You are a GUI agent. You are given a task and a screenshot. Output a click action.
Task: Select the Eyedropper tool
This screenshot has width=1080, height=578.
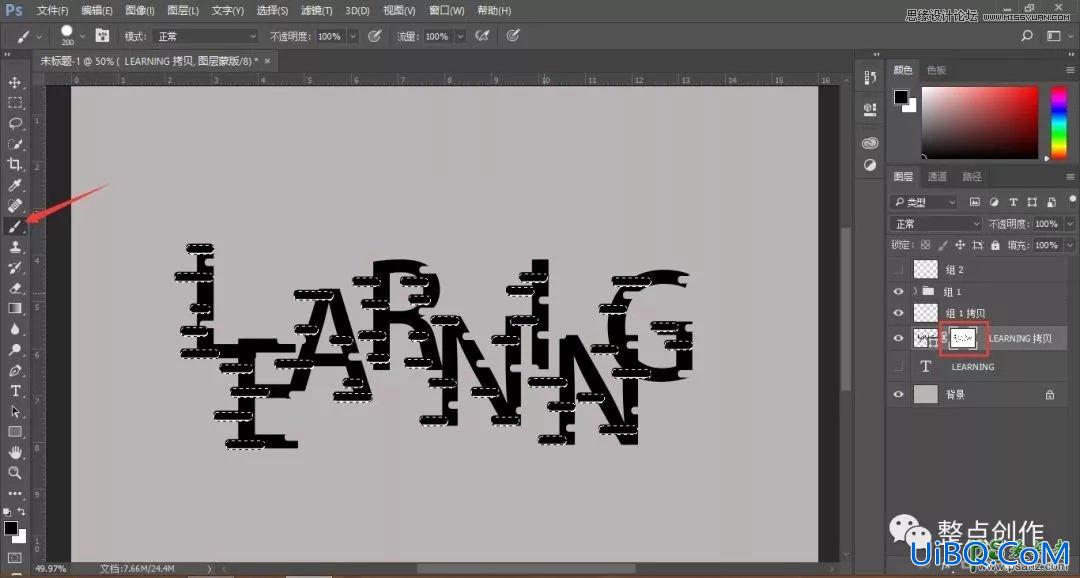click(x=14, y=185)
